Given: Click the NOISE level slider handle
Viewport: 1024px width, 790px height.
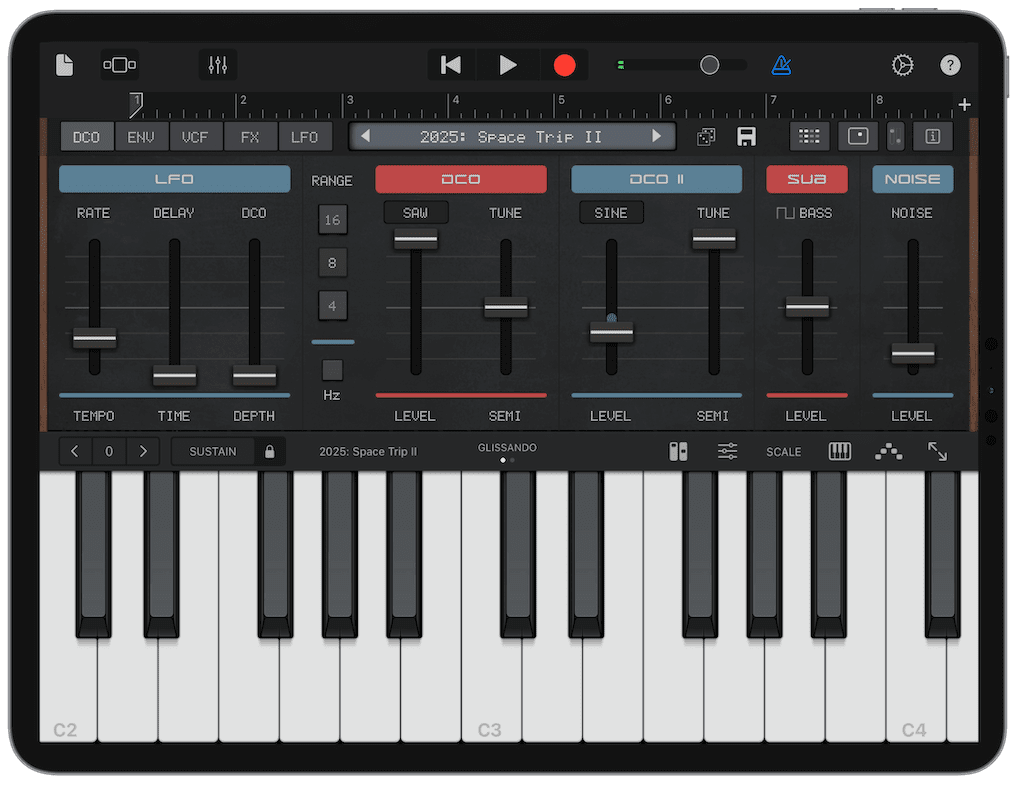Looking at the screenshot, I should point(913,354).
